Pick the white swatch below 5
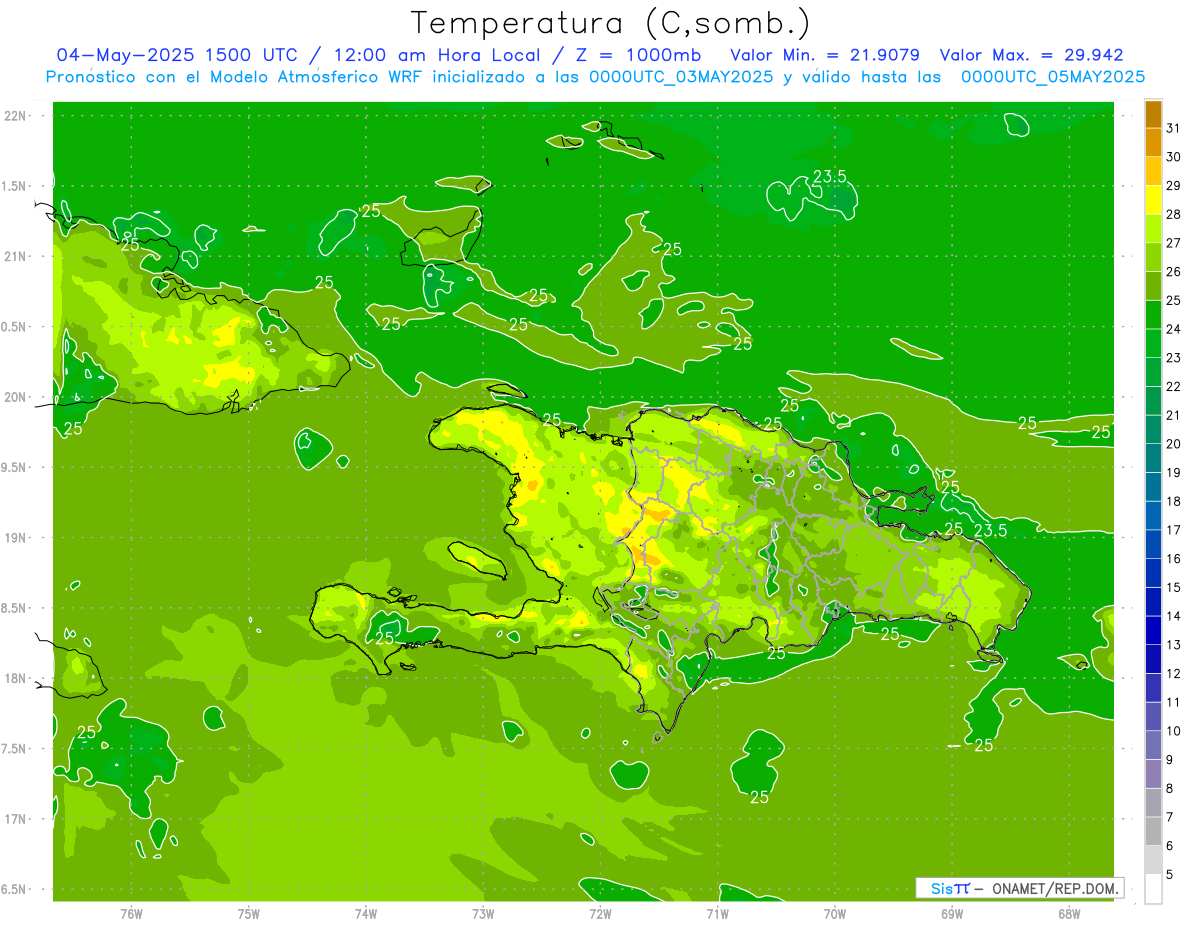 (1153, 889)
